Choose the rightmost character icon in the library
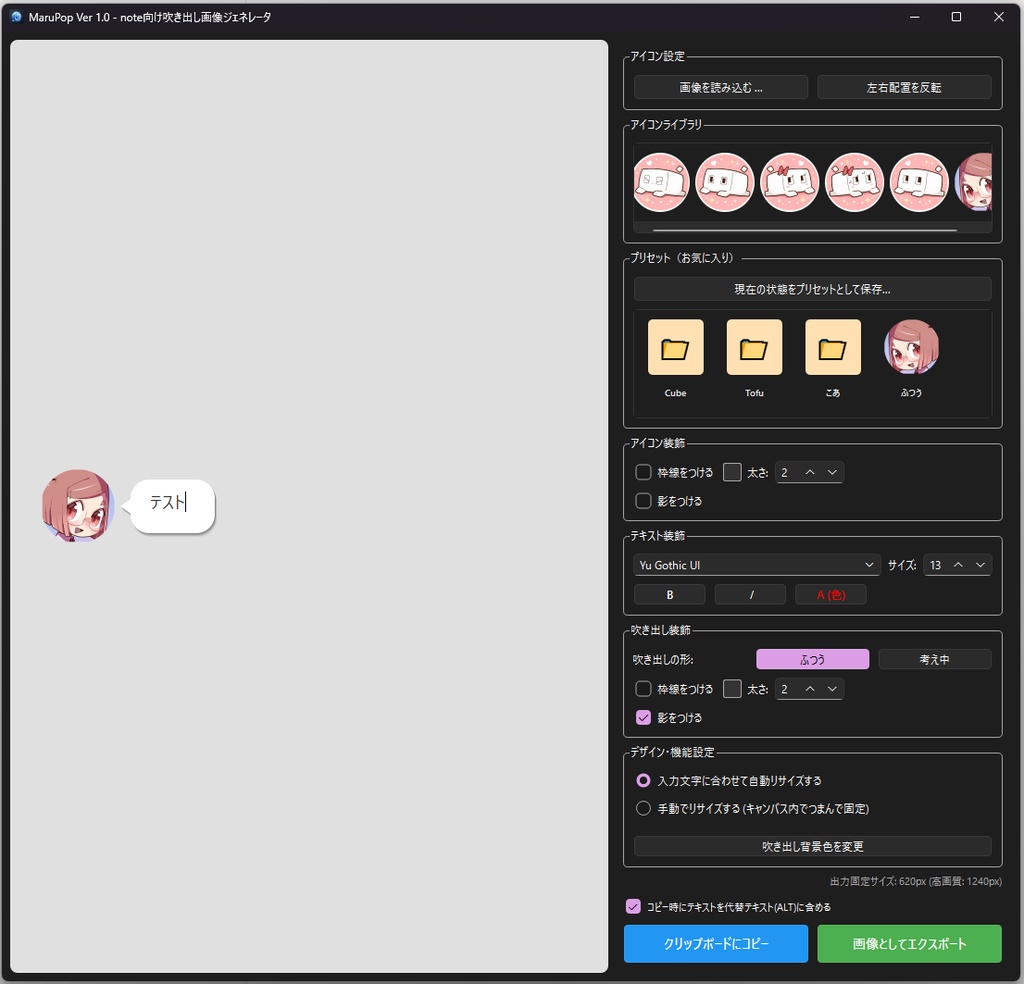Image resolution: width=1024 pixels, height=984 pixels. 975,182
